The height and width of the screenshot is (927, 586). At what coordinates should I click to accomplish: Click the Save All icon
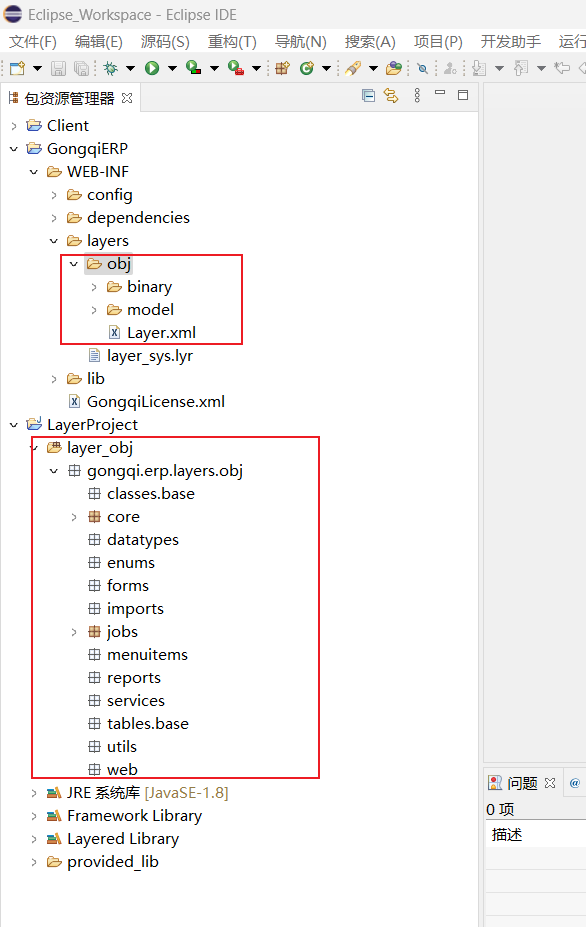80,69
